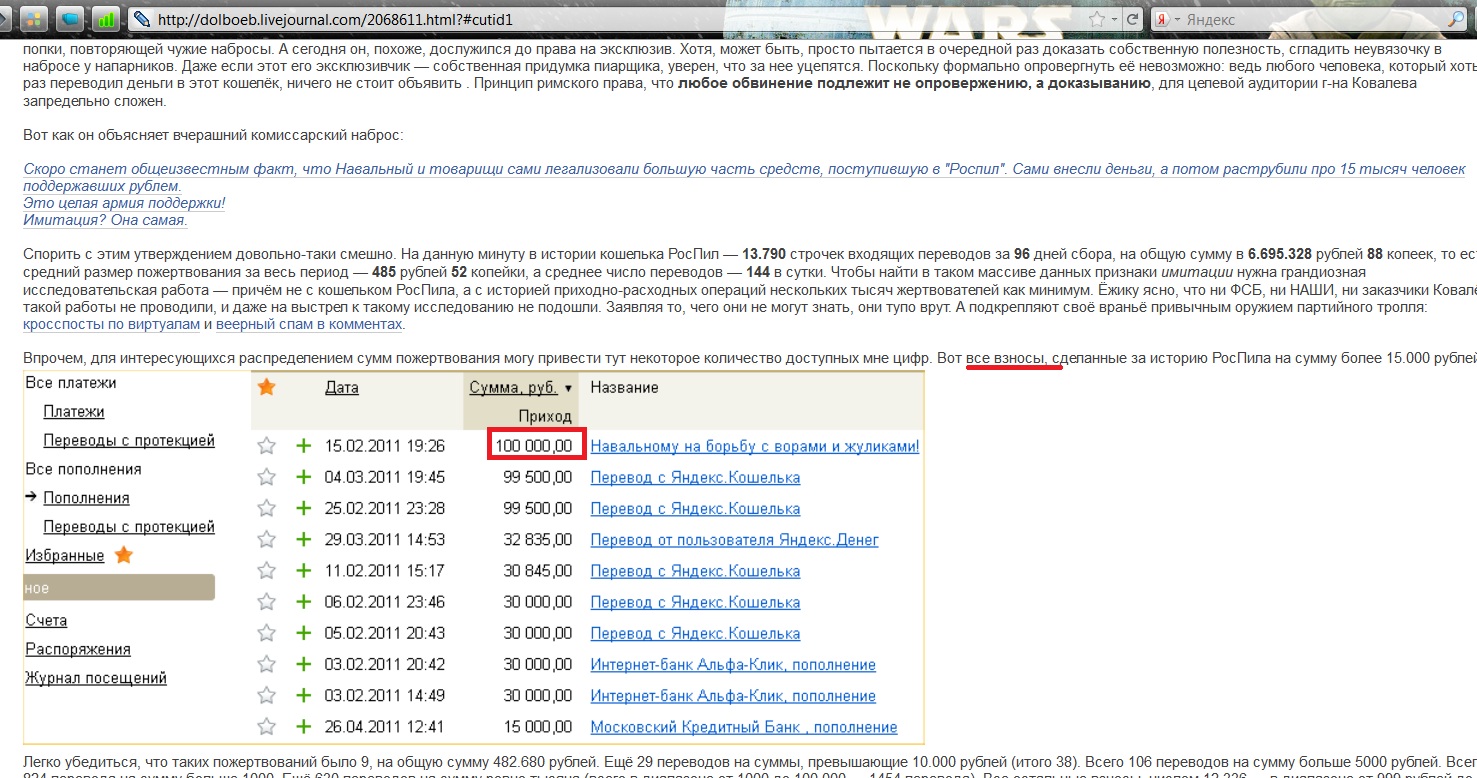Image resolution: width=1477 pixels, height=778 pixels.
Task: Sort the table by Дата column
Action: [342, 387]
